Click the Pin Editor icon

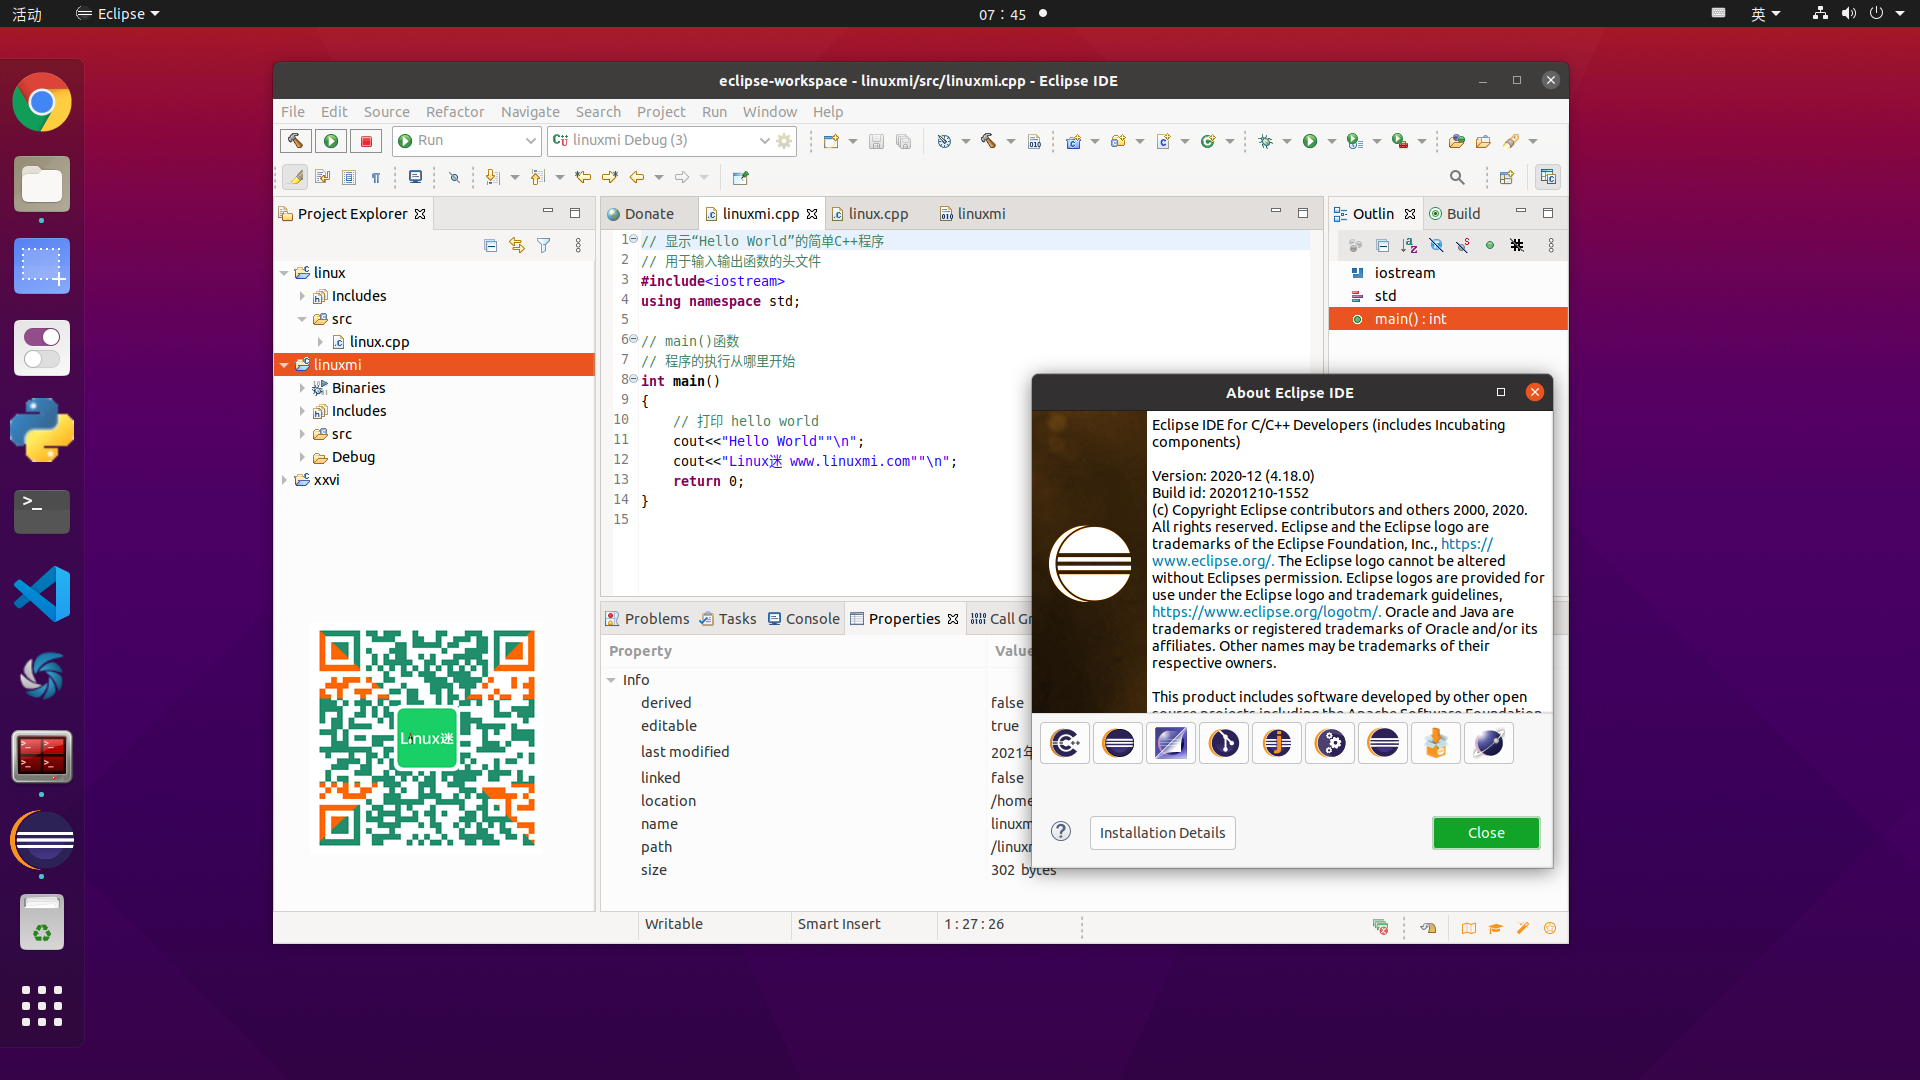click(x=741, y=177)
